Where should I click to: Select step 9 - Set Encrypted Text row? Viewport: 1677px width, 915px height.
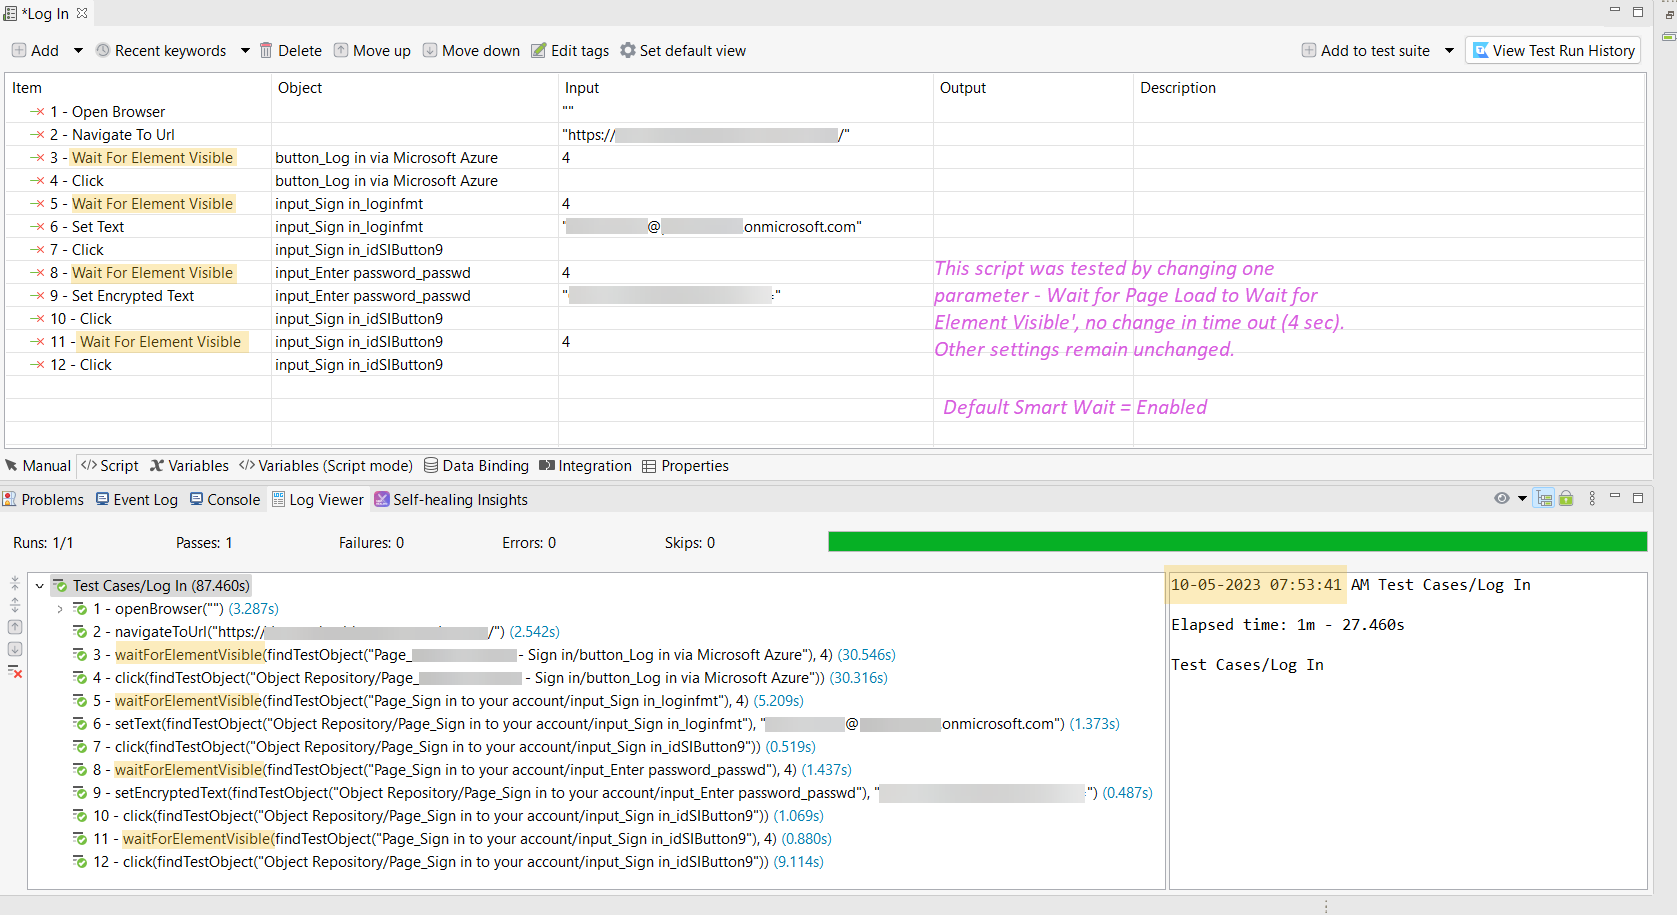825,296
